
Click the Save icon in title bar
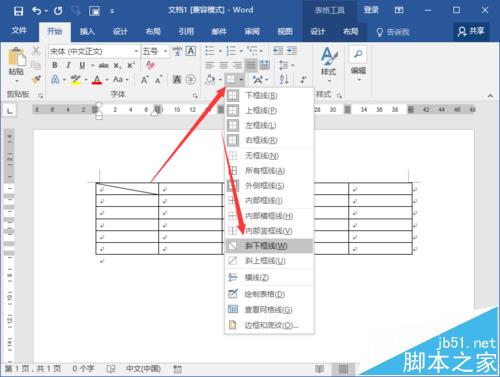[x=18, y=11]
